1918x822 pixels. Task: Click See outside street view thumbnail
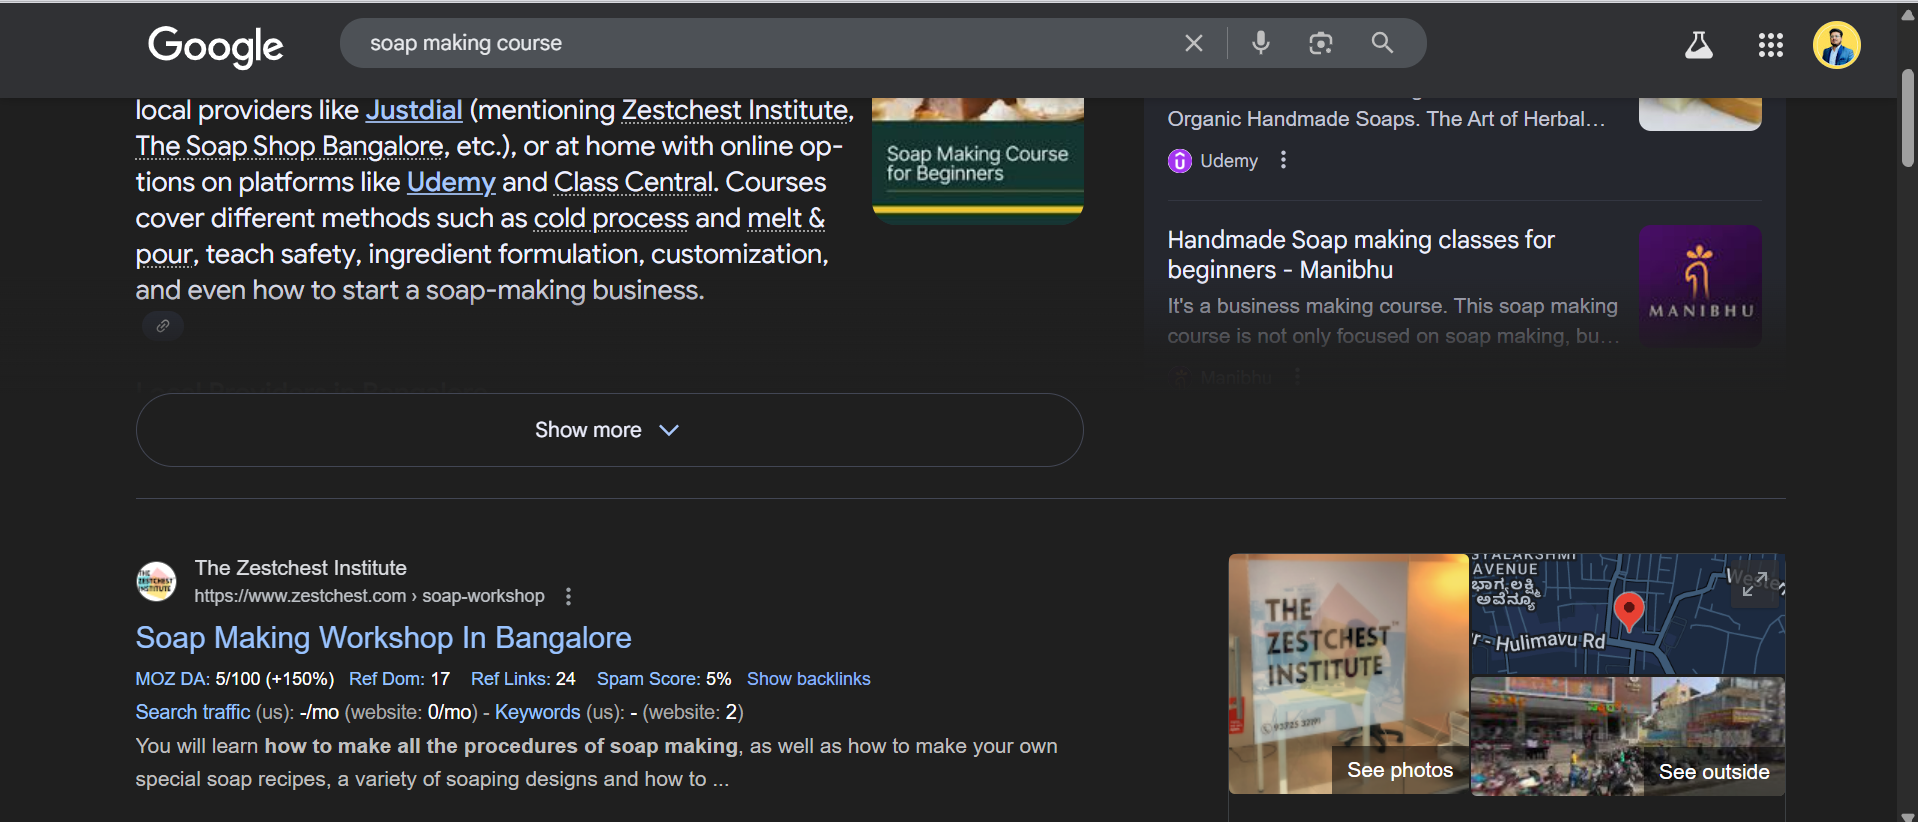(x=1713, y=771)
